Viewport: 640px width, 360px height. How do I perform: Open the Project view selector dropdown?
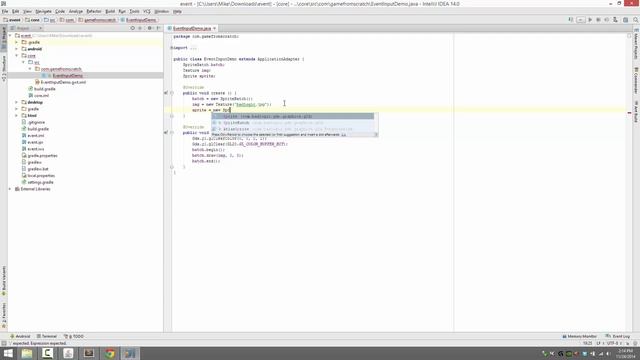tap(26, 28)
